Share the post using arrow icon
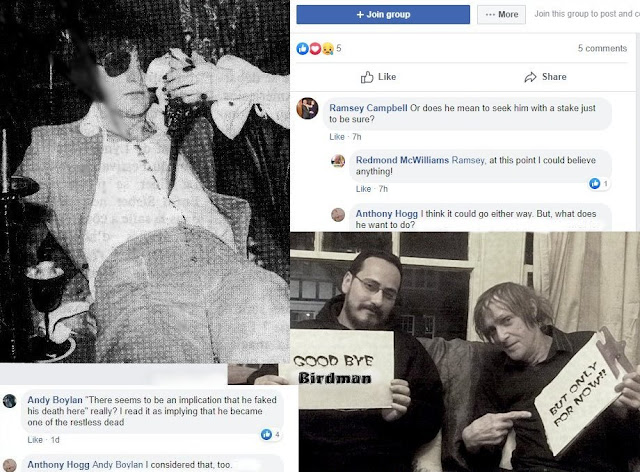640x472 pixels. [545, 77]
